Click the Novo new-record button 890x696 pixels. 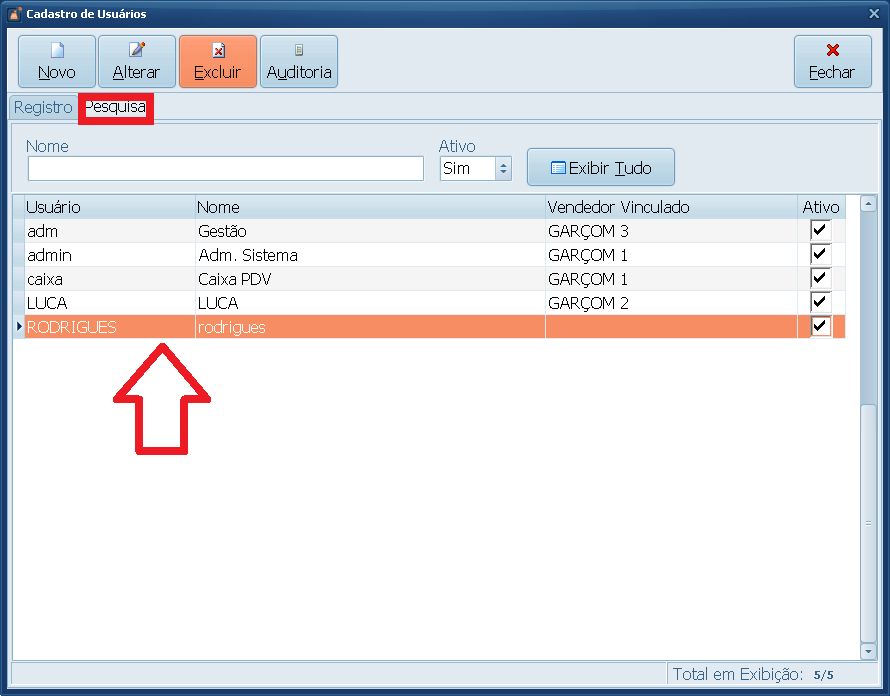57,62
